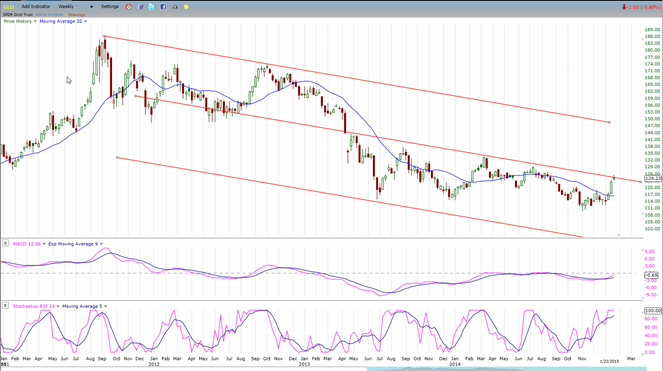Click the 1/23/2015 date label
This screenshot has height=371, width=663.
[609, 361]
